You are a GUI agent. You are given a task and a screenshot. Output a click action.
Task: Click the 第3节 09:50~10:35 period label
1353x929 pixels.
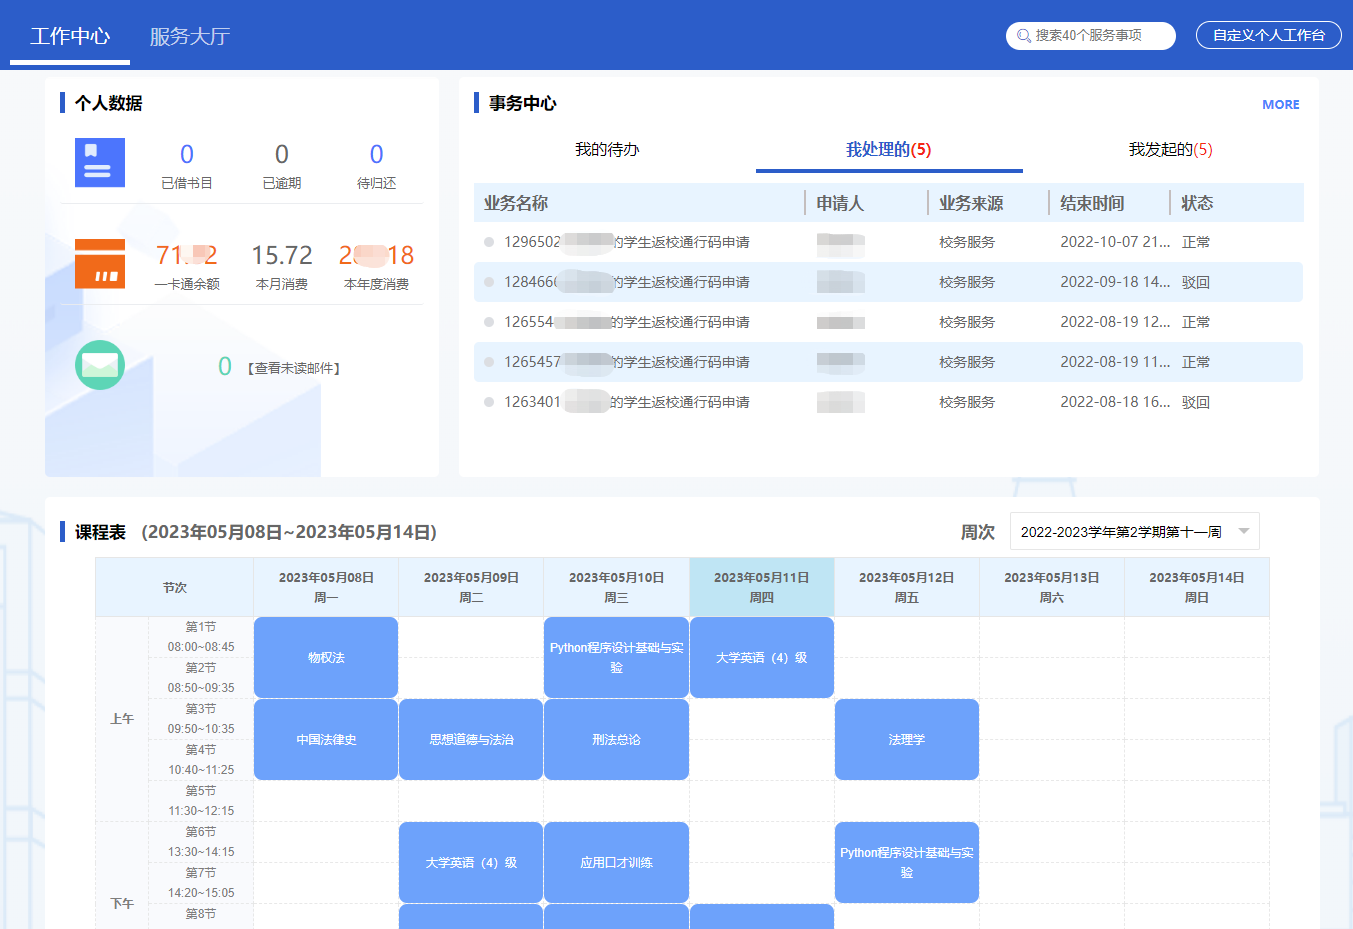click(x=201, y=719)
